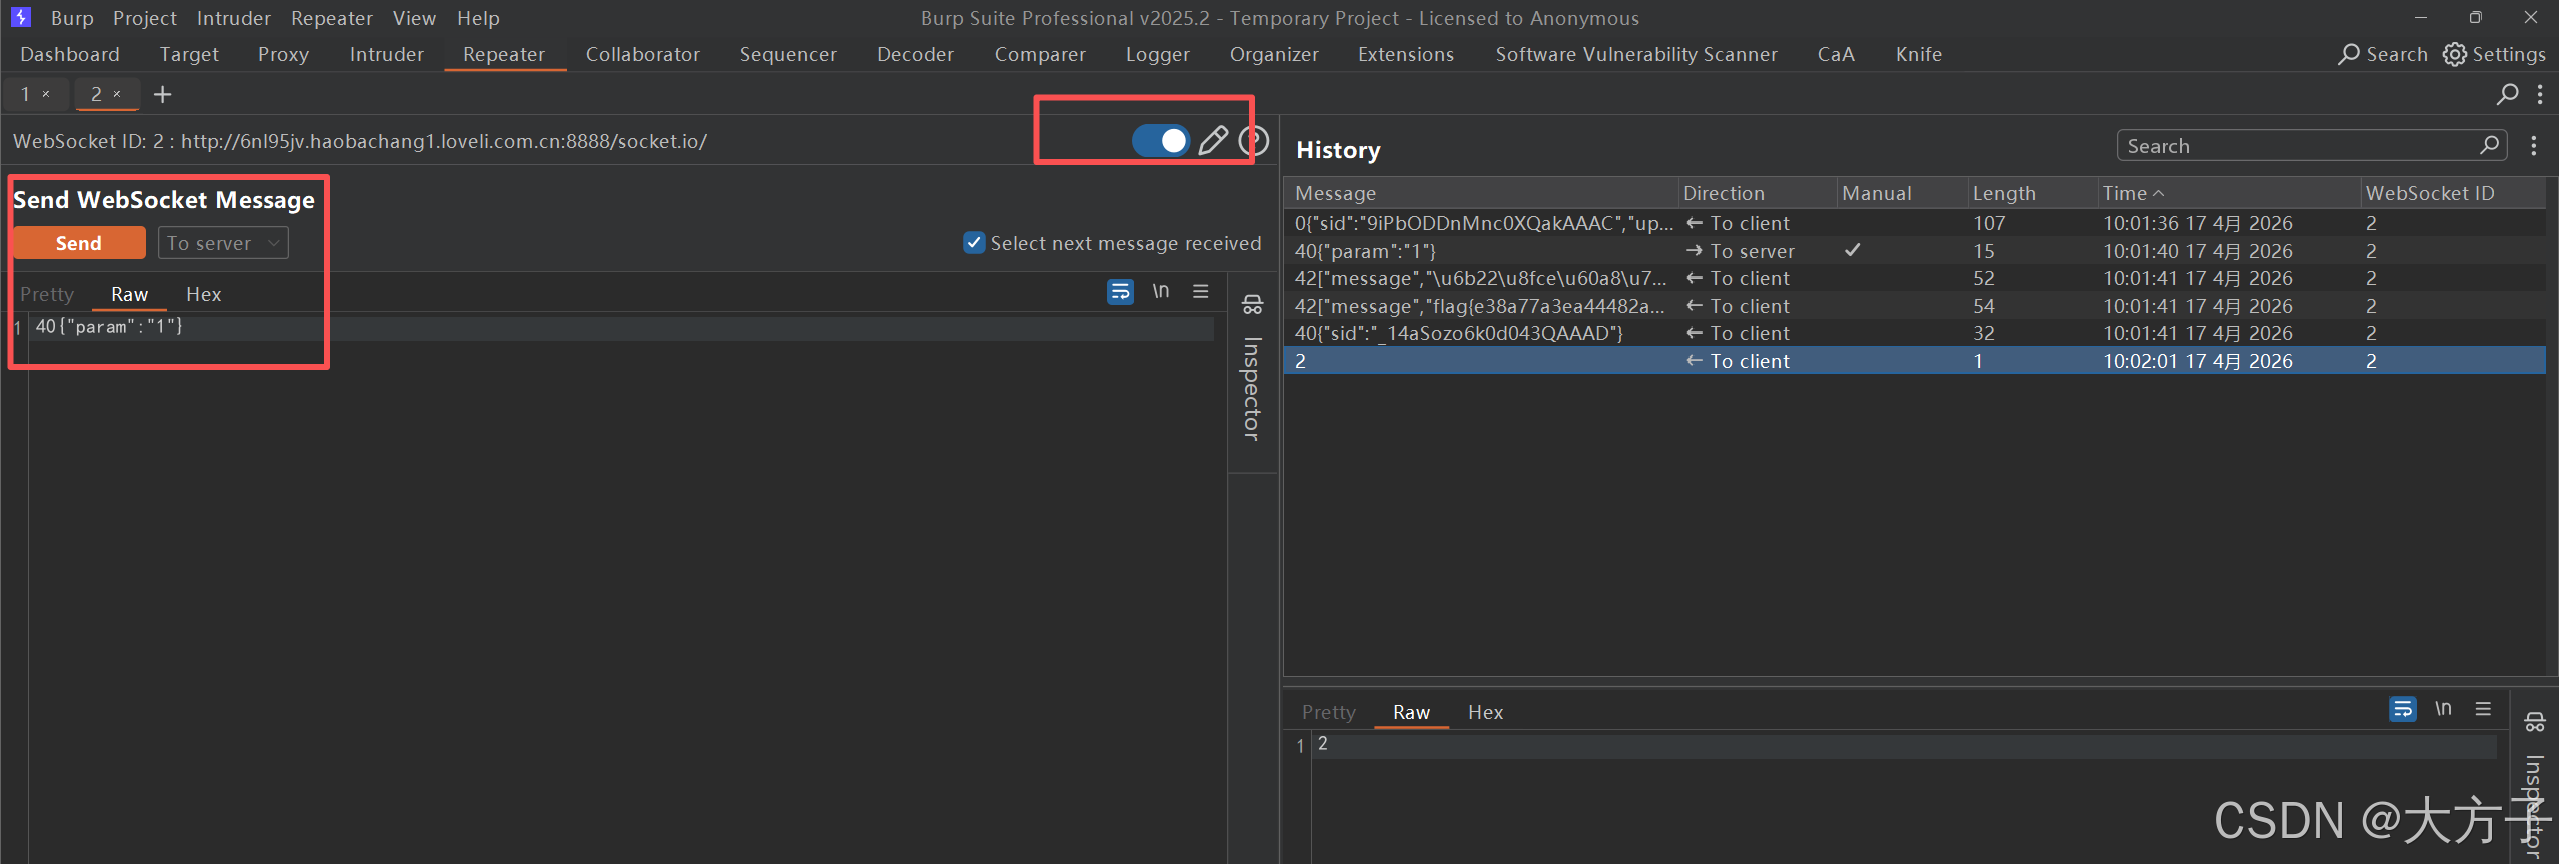Click the pencil edit connection icon
2559x864 pixels.
point(1213,141)
